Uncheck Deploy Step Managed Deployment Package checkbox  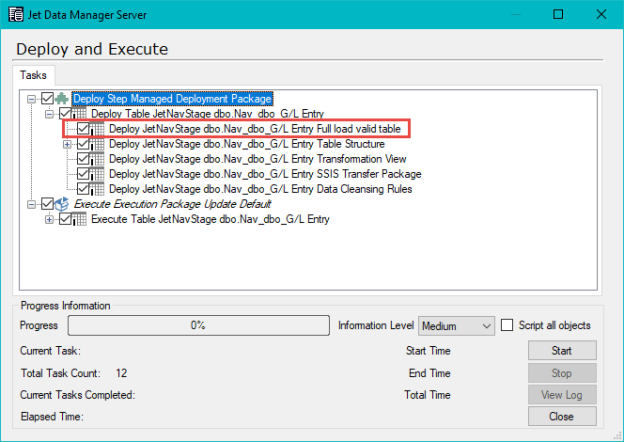point(47,98)
